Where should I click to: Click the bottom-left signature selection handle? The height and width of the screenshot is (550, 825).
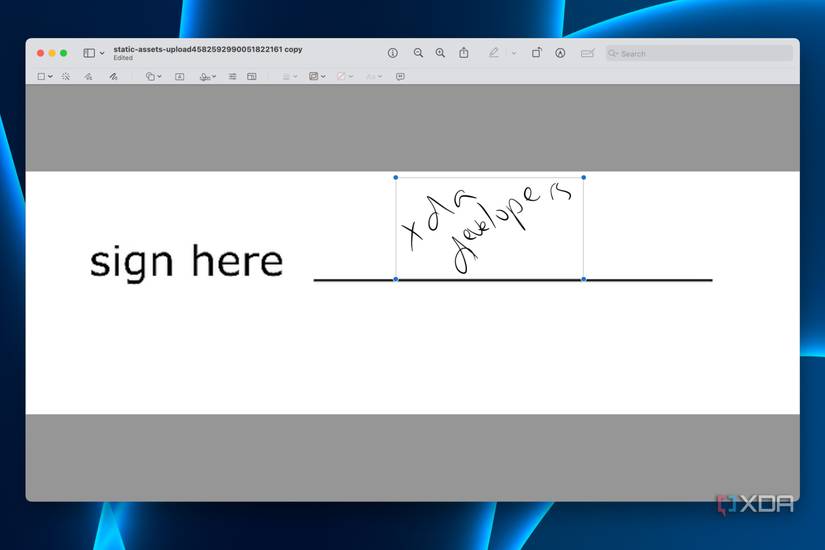pos(396,279)
